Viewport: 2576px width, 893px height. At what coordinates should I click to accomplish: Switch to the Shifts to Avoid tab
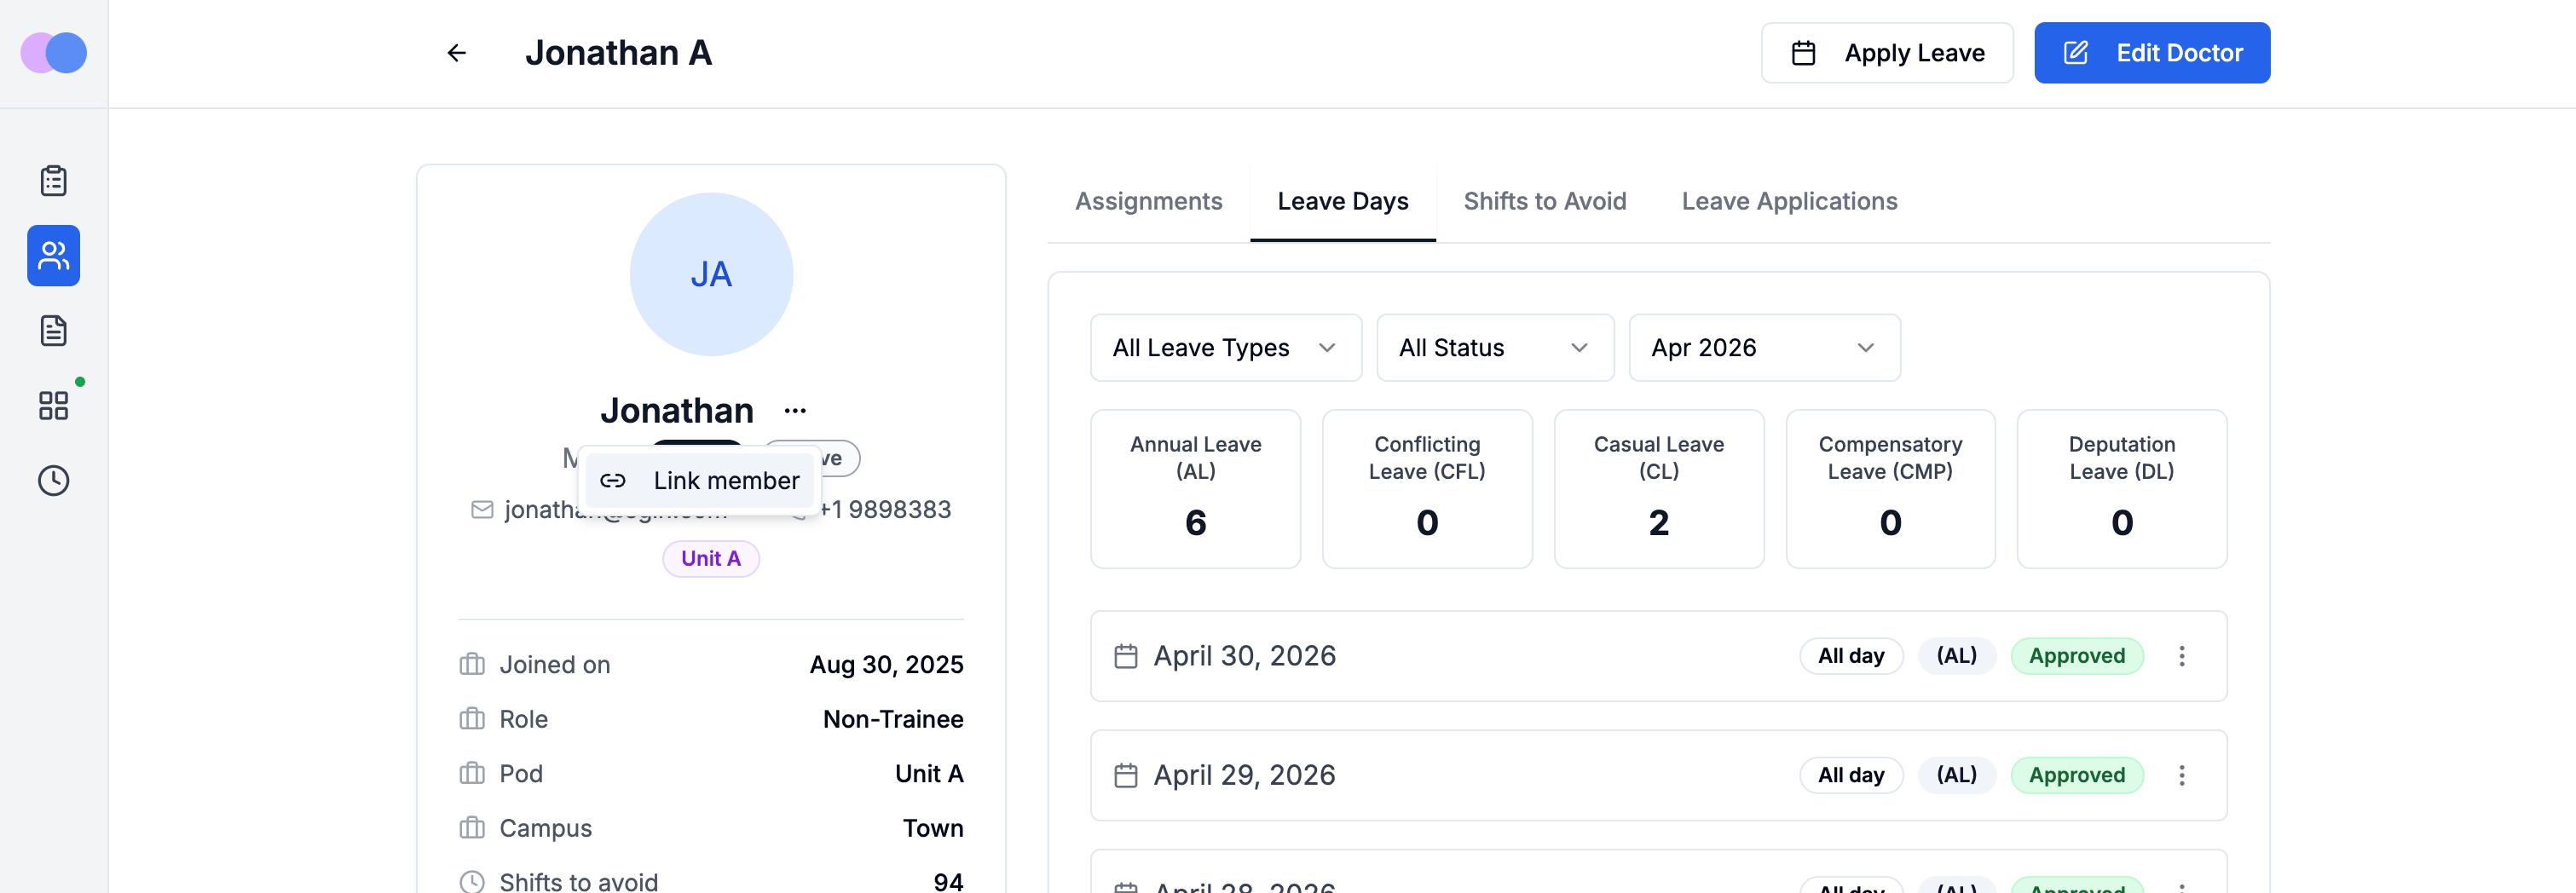click(1544, 202)
